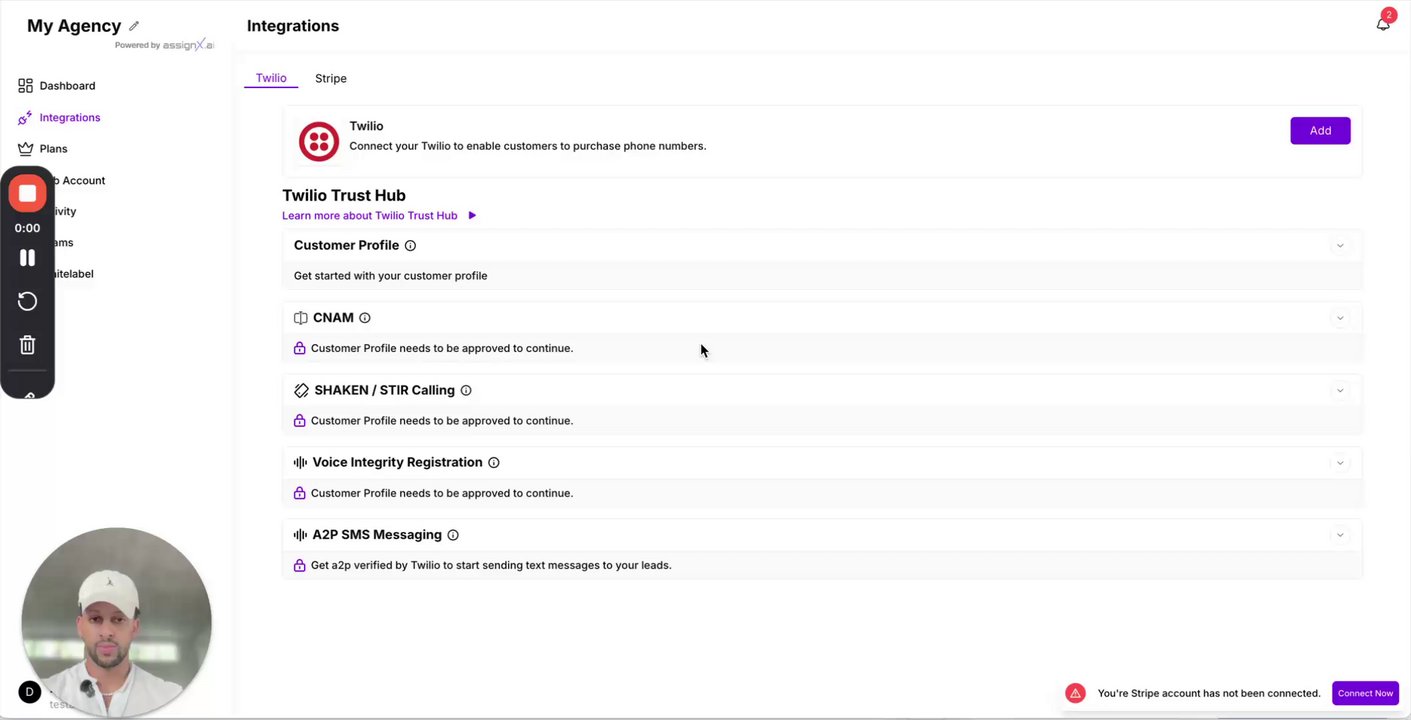Open Plans from the sidebar
The image size is (1411, 720).
point(53,149)
